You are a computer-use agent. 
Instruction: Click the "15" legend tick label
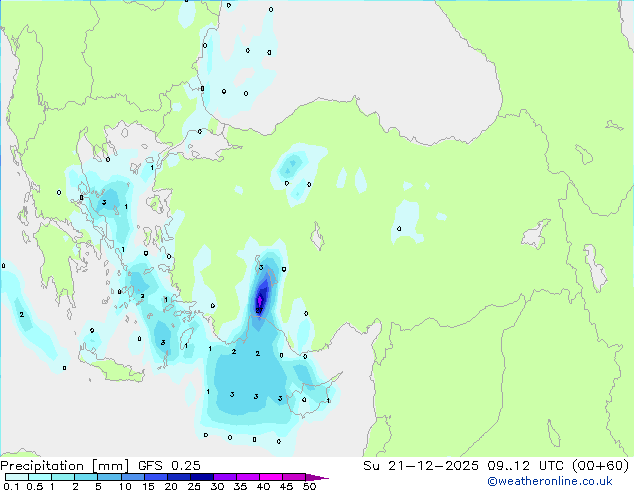click(x=148, y=486)
